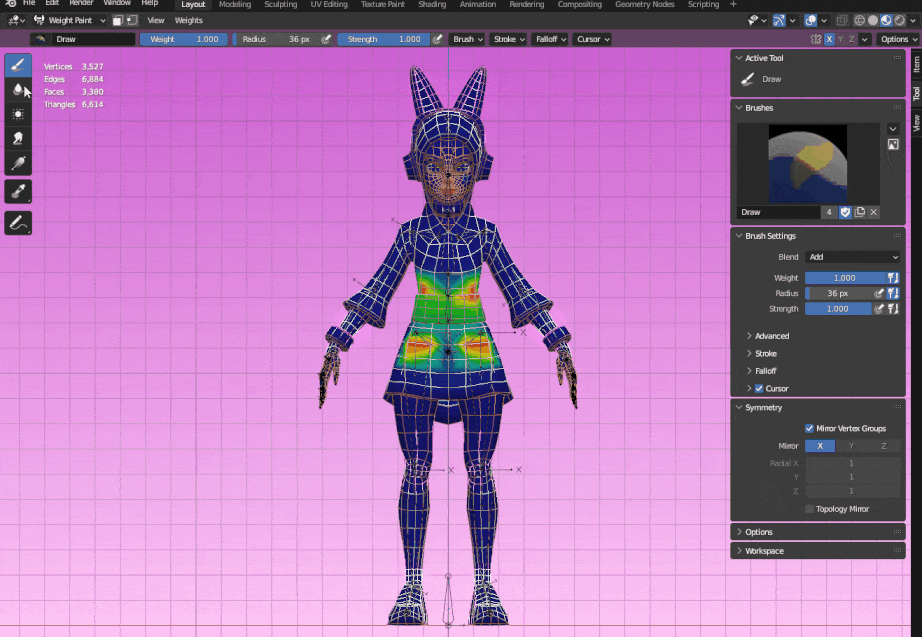Select the Average tool in the toolbar
Viewport: 922px width, 637px height.
tap(18, 114)
